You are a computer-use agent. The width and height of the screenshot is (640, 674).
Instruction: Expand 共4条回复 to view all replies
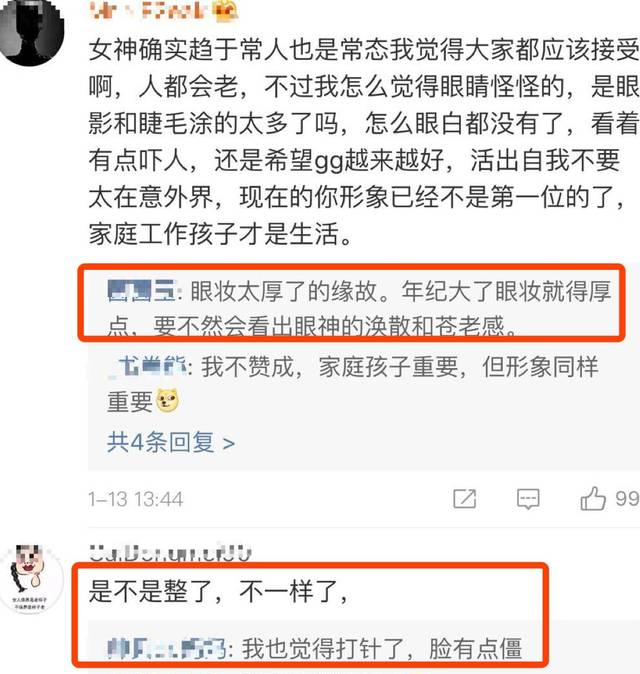click(x=171, y=442)
